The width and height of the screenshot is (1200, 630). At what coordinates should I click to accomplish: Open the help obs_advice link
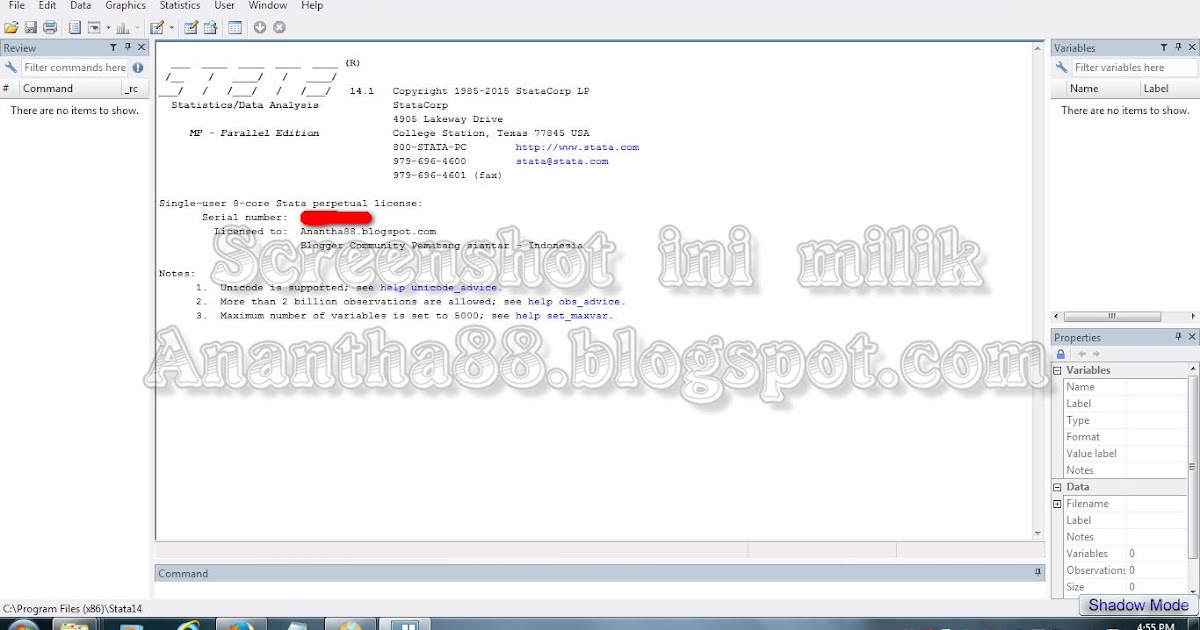point(575,301)
